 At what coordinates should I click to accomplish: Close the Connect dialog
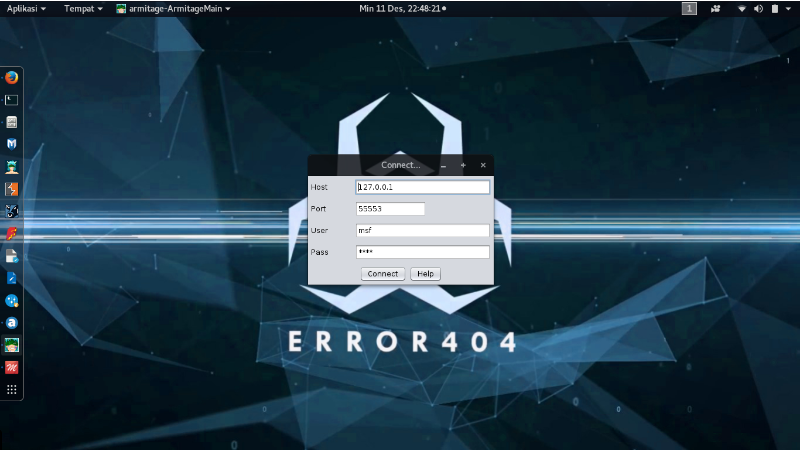483,165
